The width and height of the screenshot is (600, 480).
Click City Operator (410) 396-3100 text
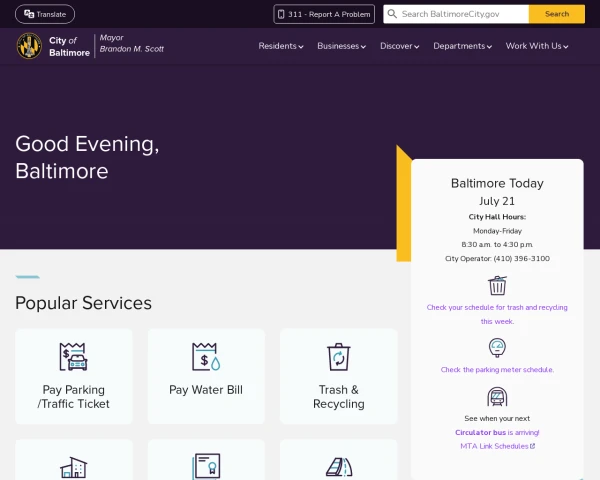(497, 259)
